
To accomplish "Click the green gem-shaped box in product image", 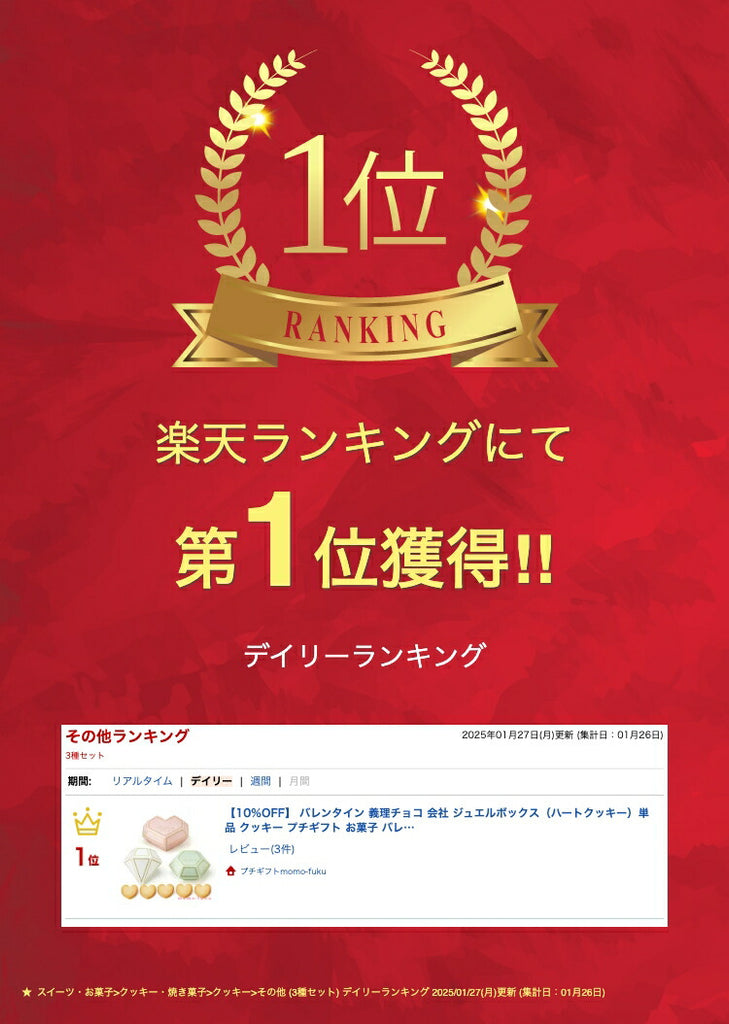I will click(190, 865).
